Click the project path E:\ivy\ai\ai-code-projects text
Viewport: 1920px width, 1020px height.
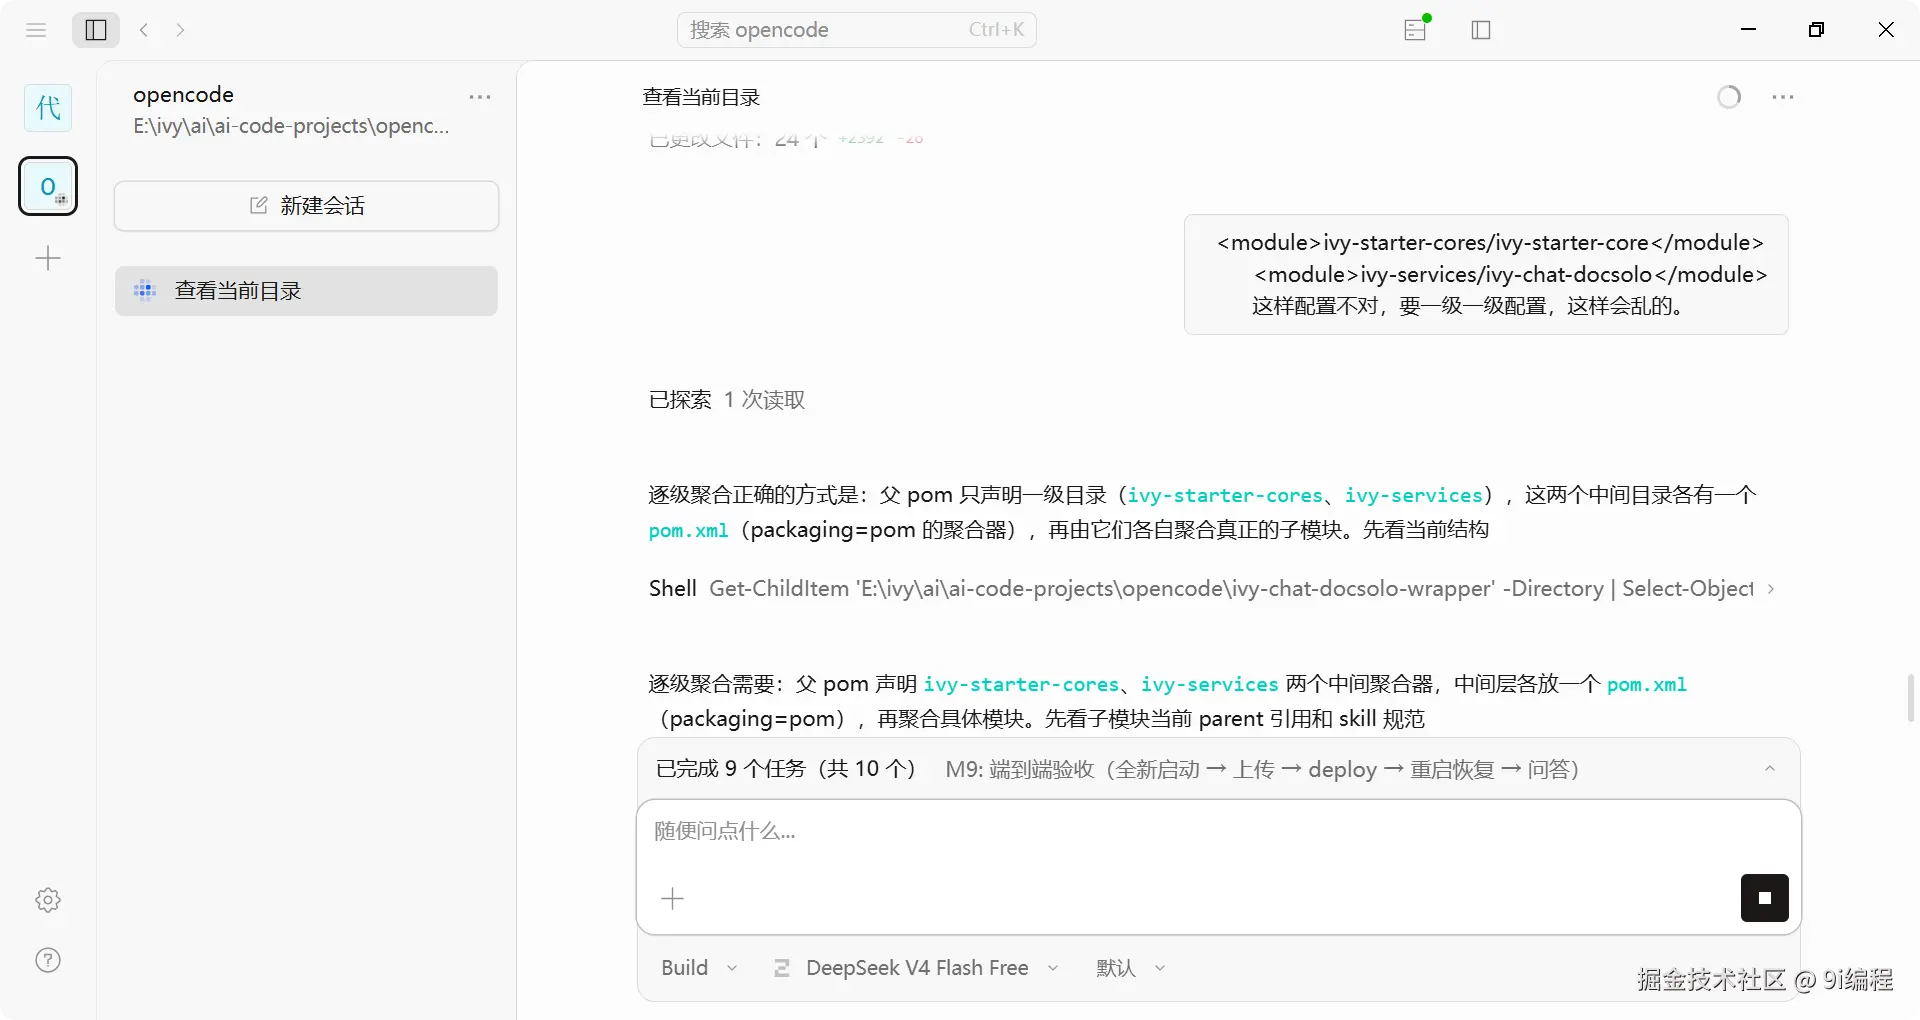click(291, 126)
